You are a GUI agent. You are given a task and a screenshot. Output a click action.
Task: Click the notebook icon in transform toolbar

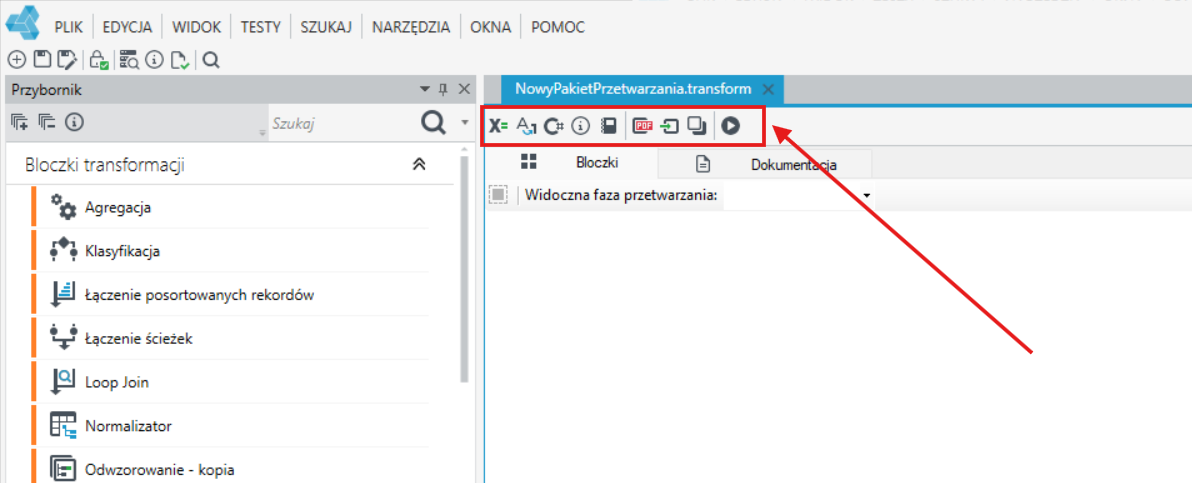[608, 126]
